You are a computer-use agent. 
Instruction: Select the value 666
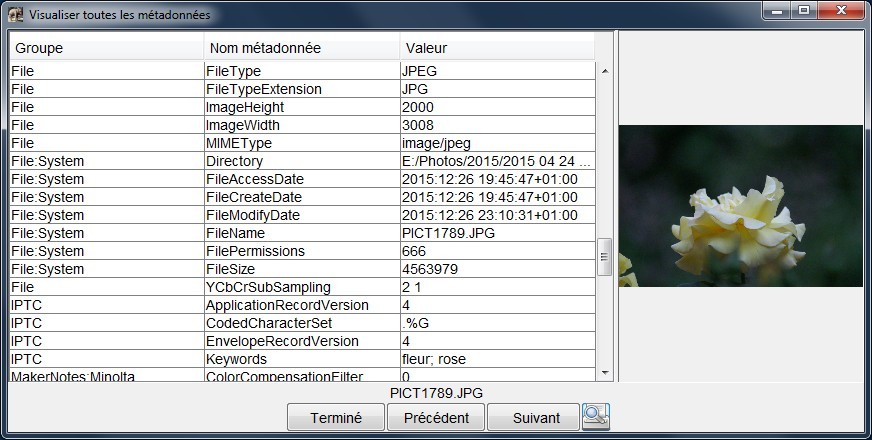pyautogui.click(x=498, y=251)
